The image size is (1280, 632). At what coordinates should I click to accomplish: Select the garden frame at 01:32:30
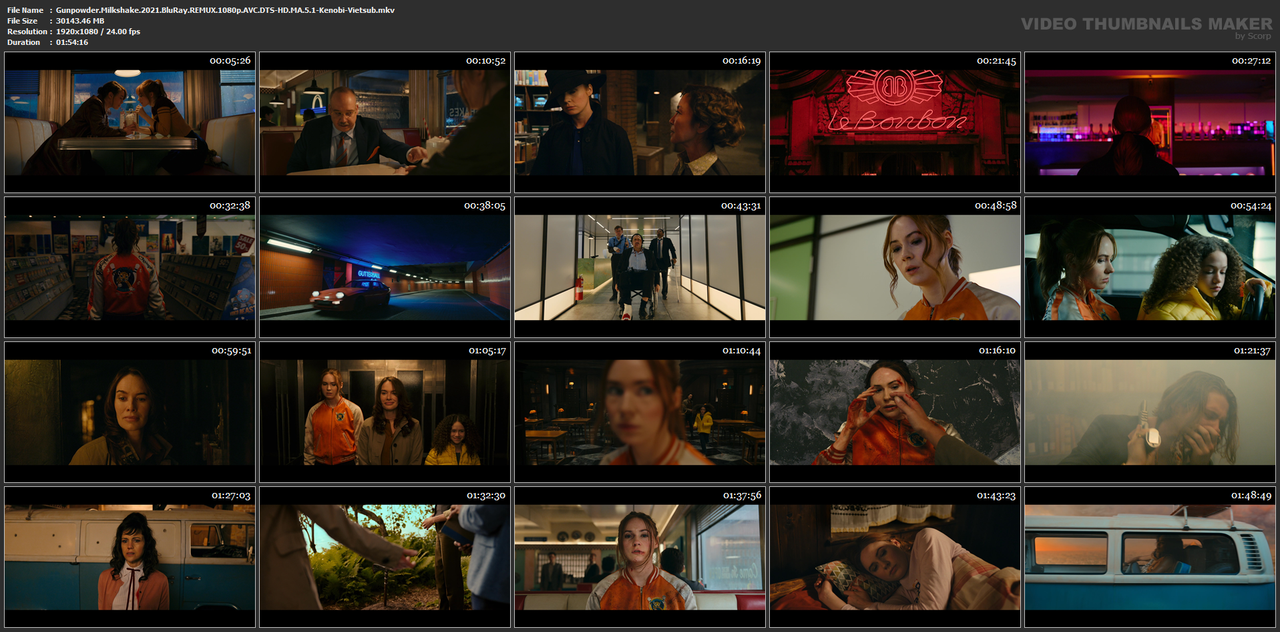tap(385, 557)
